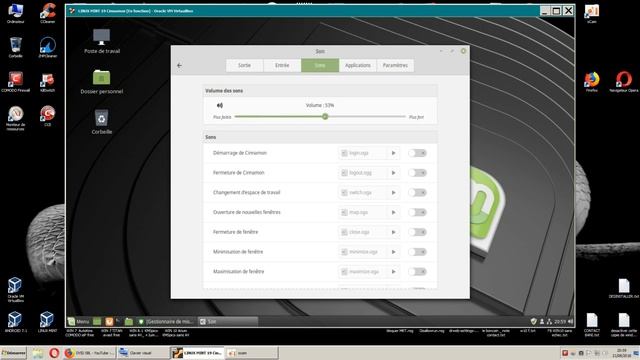
Task: Click the Windows Démarrer start button
Action: point(14,353)
